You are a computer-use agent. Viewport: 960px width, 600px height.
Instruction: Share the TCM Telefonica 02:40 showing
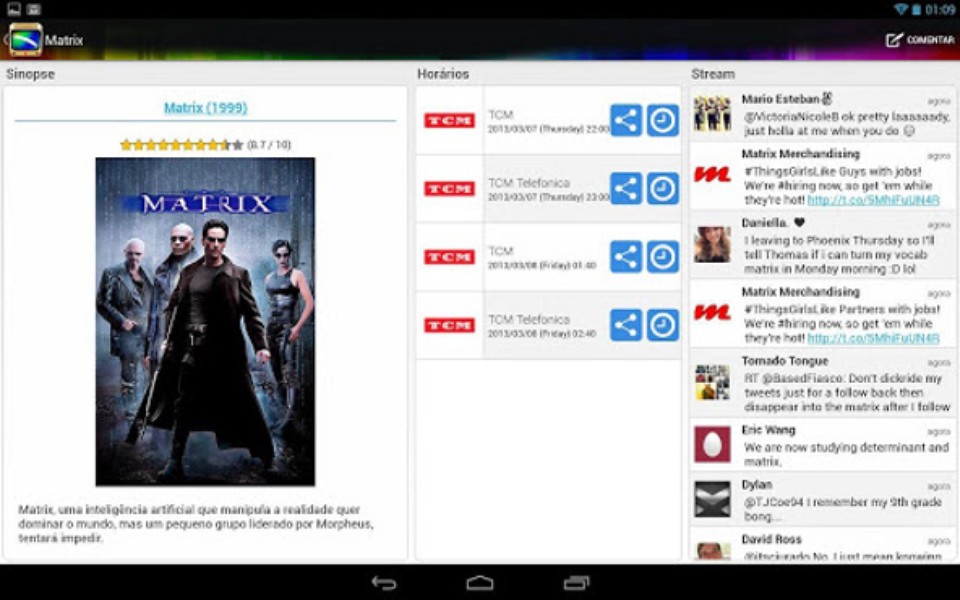tap(626, 324)
